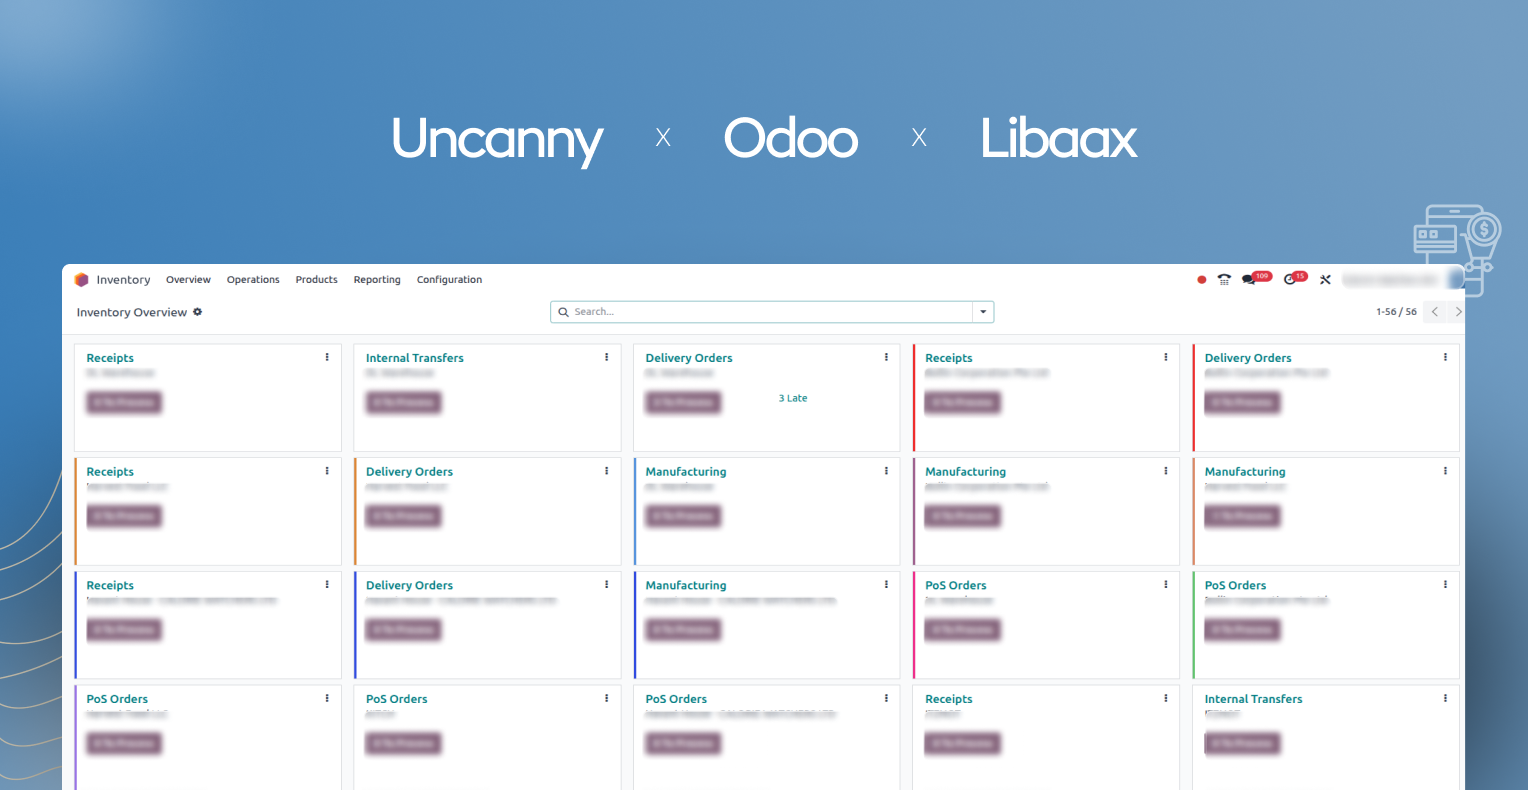Viewport: 1528px width, 790px height.
Task: Click the search magnifier icon
Action: point(564,312)
